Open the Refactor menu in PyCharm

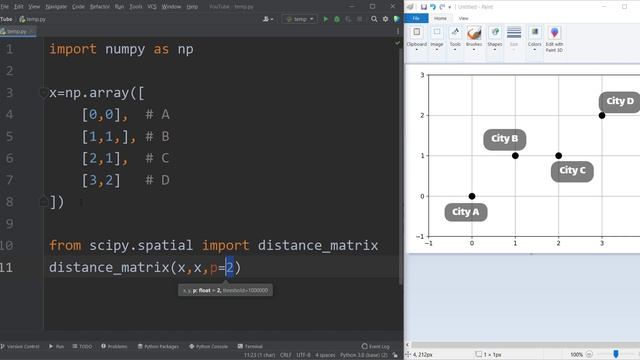(100, 7)
